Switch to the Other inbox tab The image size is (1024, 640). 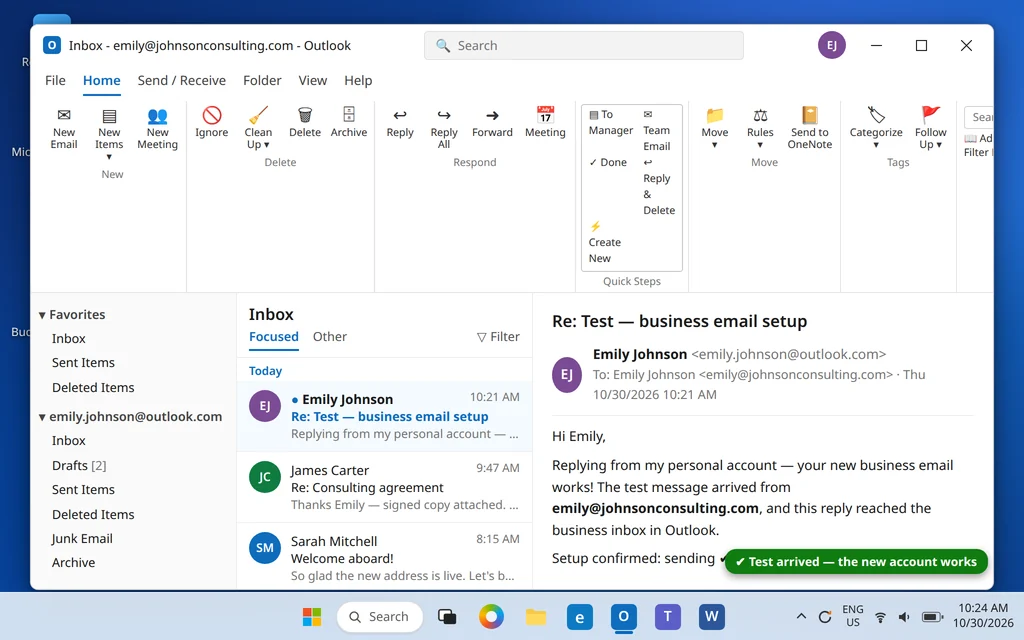[330, 336]
